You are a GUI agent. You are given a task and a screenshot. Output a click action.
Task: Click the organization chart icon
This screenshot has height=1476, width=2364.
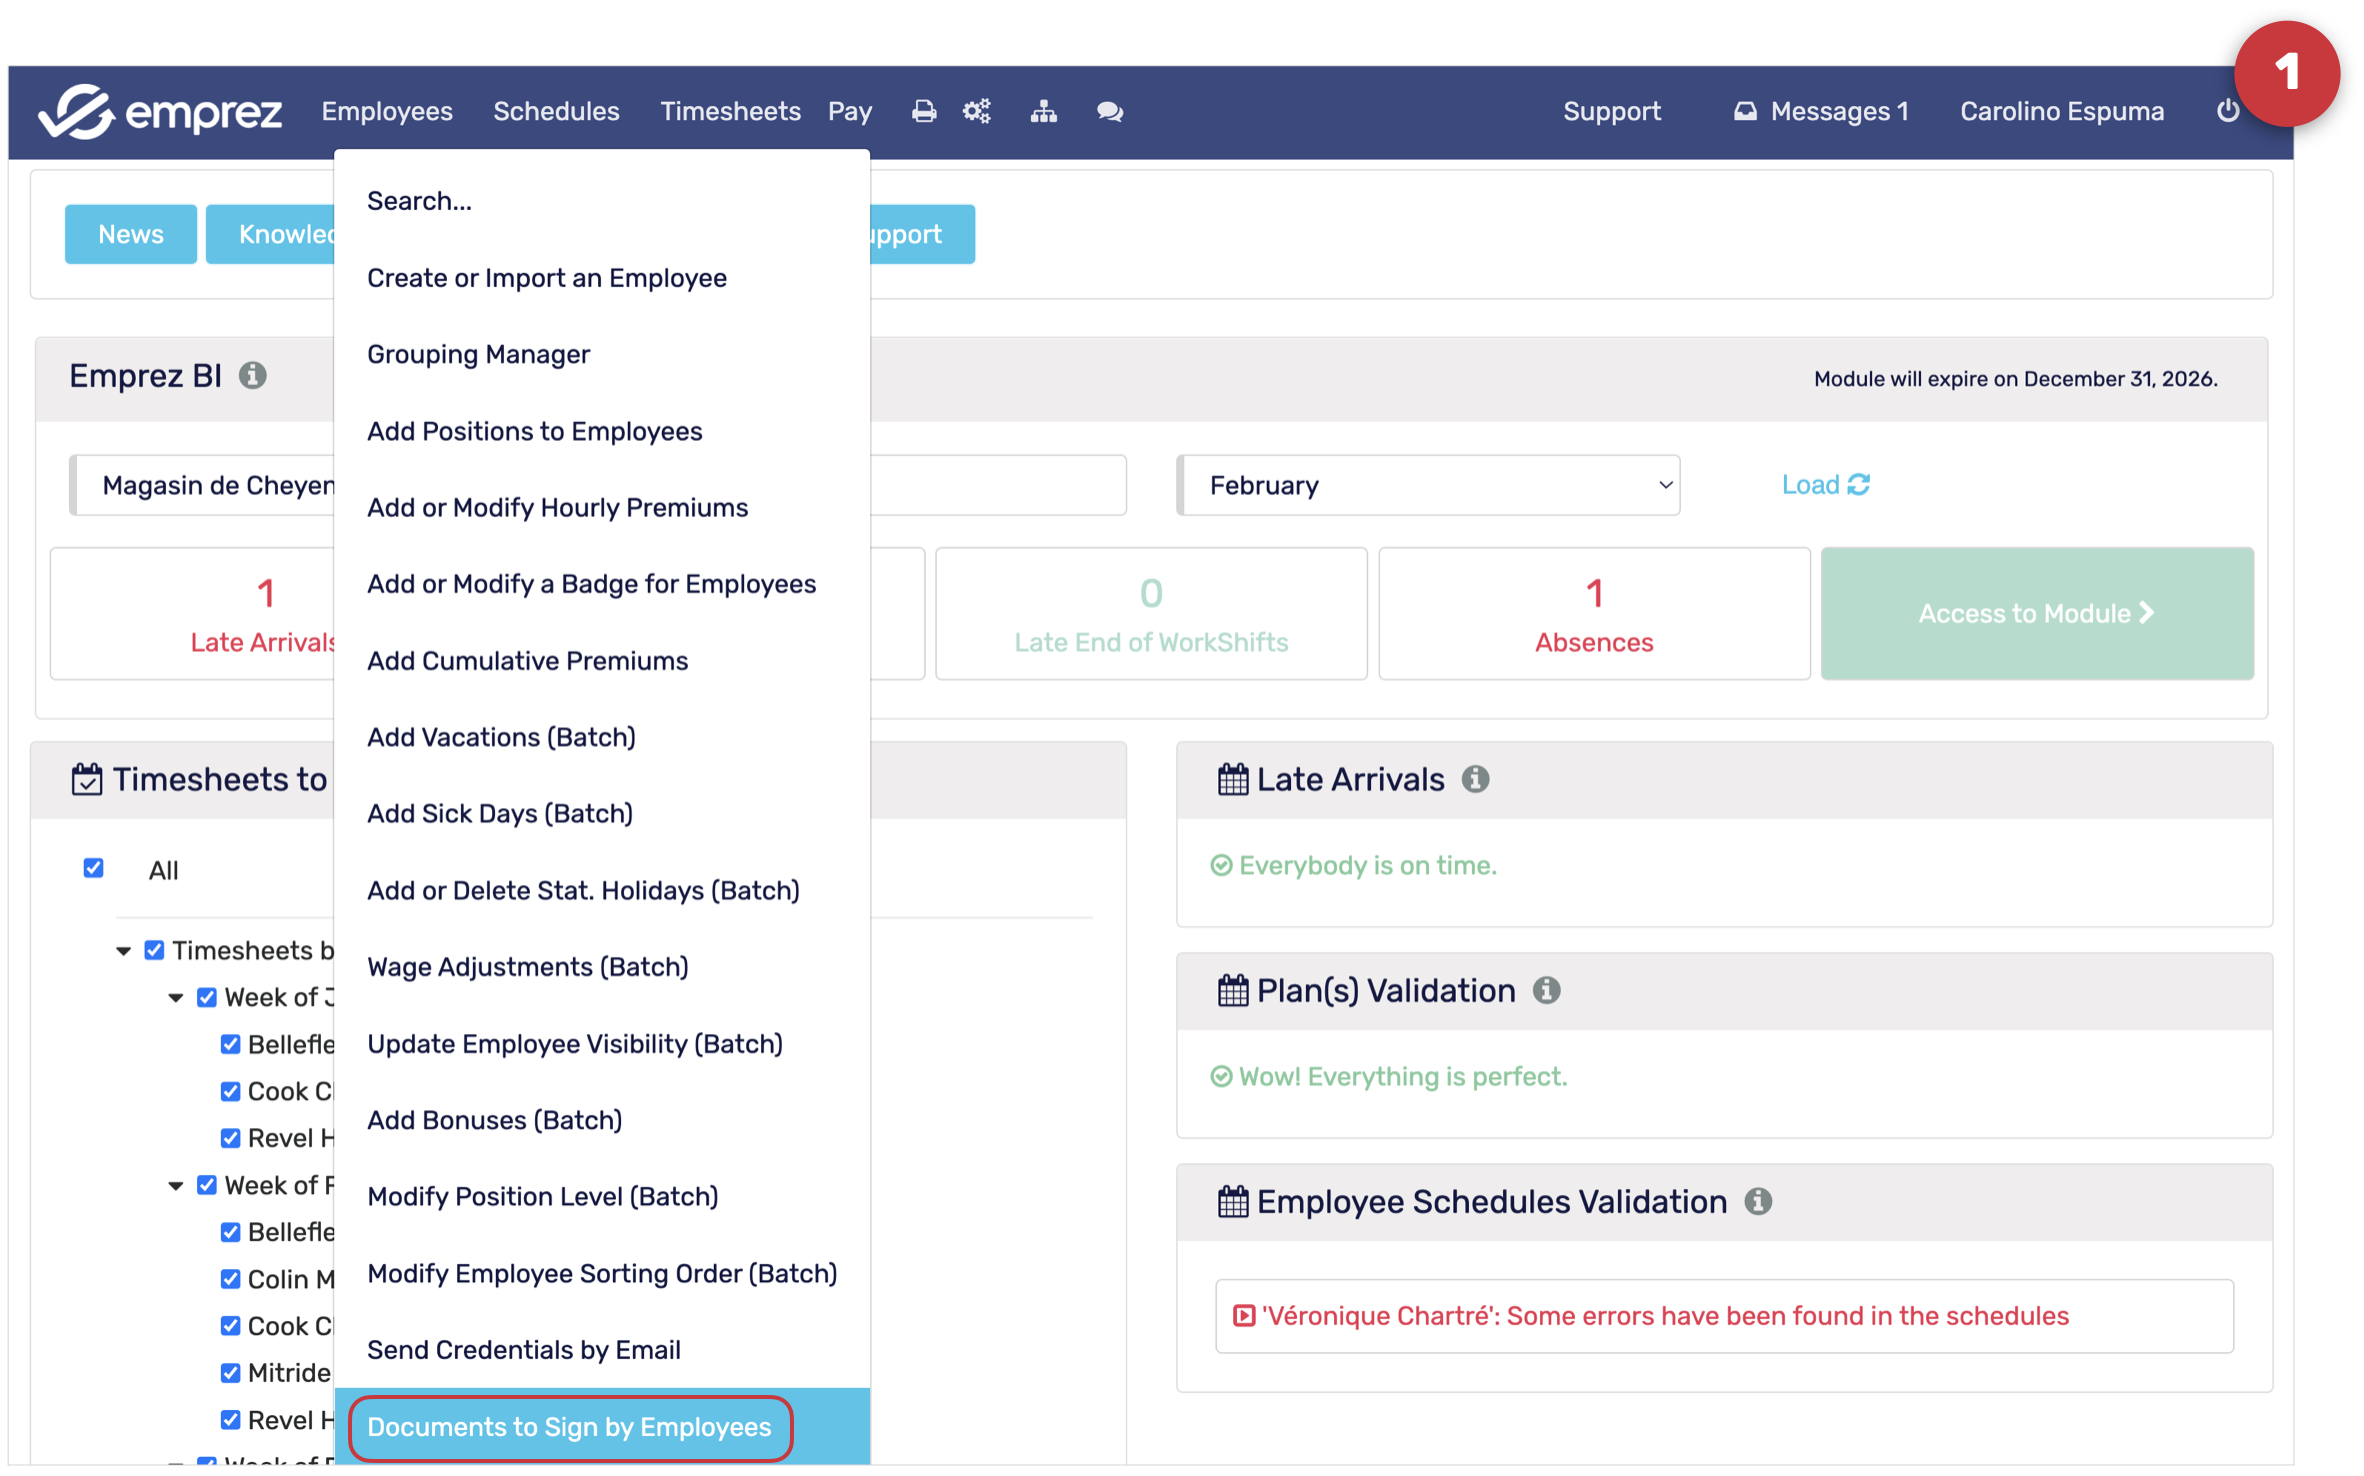click(x=1043, y=111)
